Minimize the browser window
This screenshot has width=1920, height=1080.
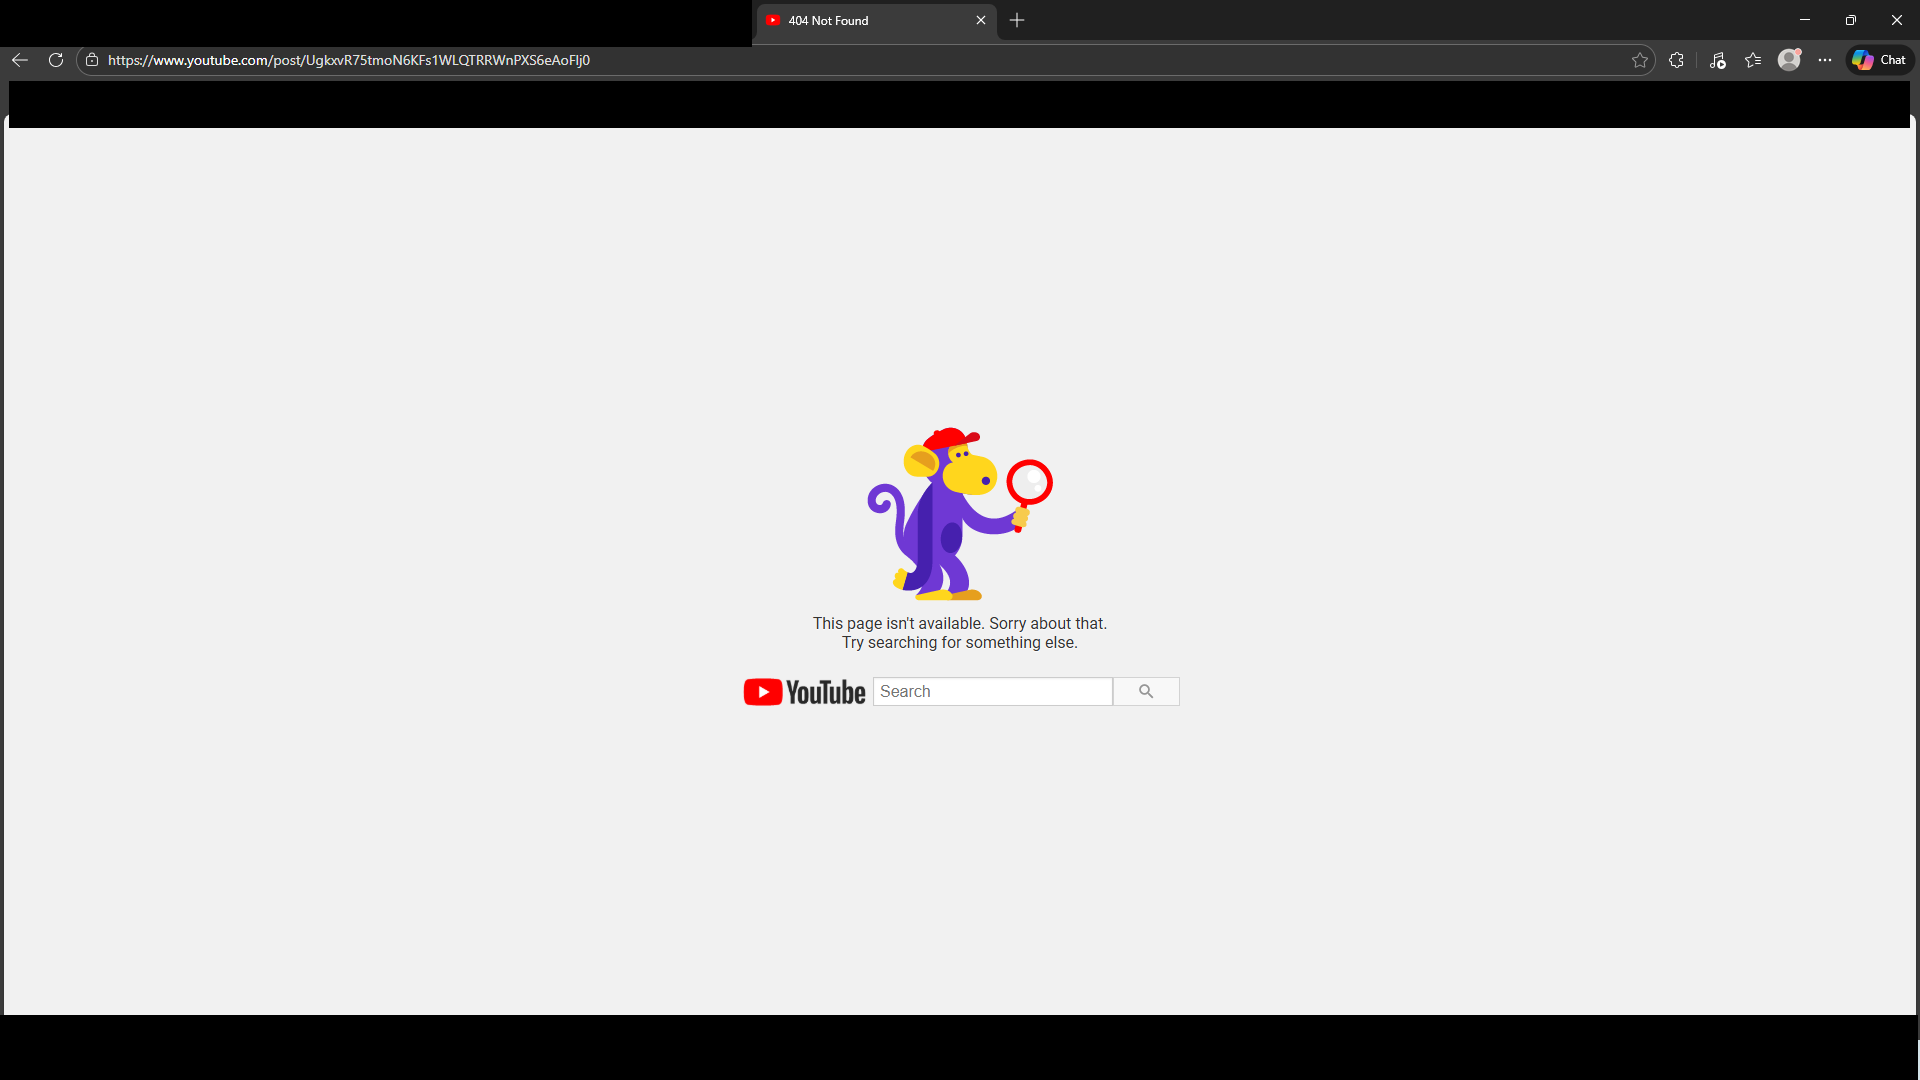[1805, 20]
